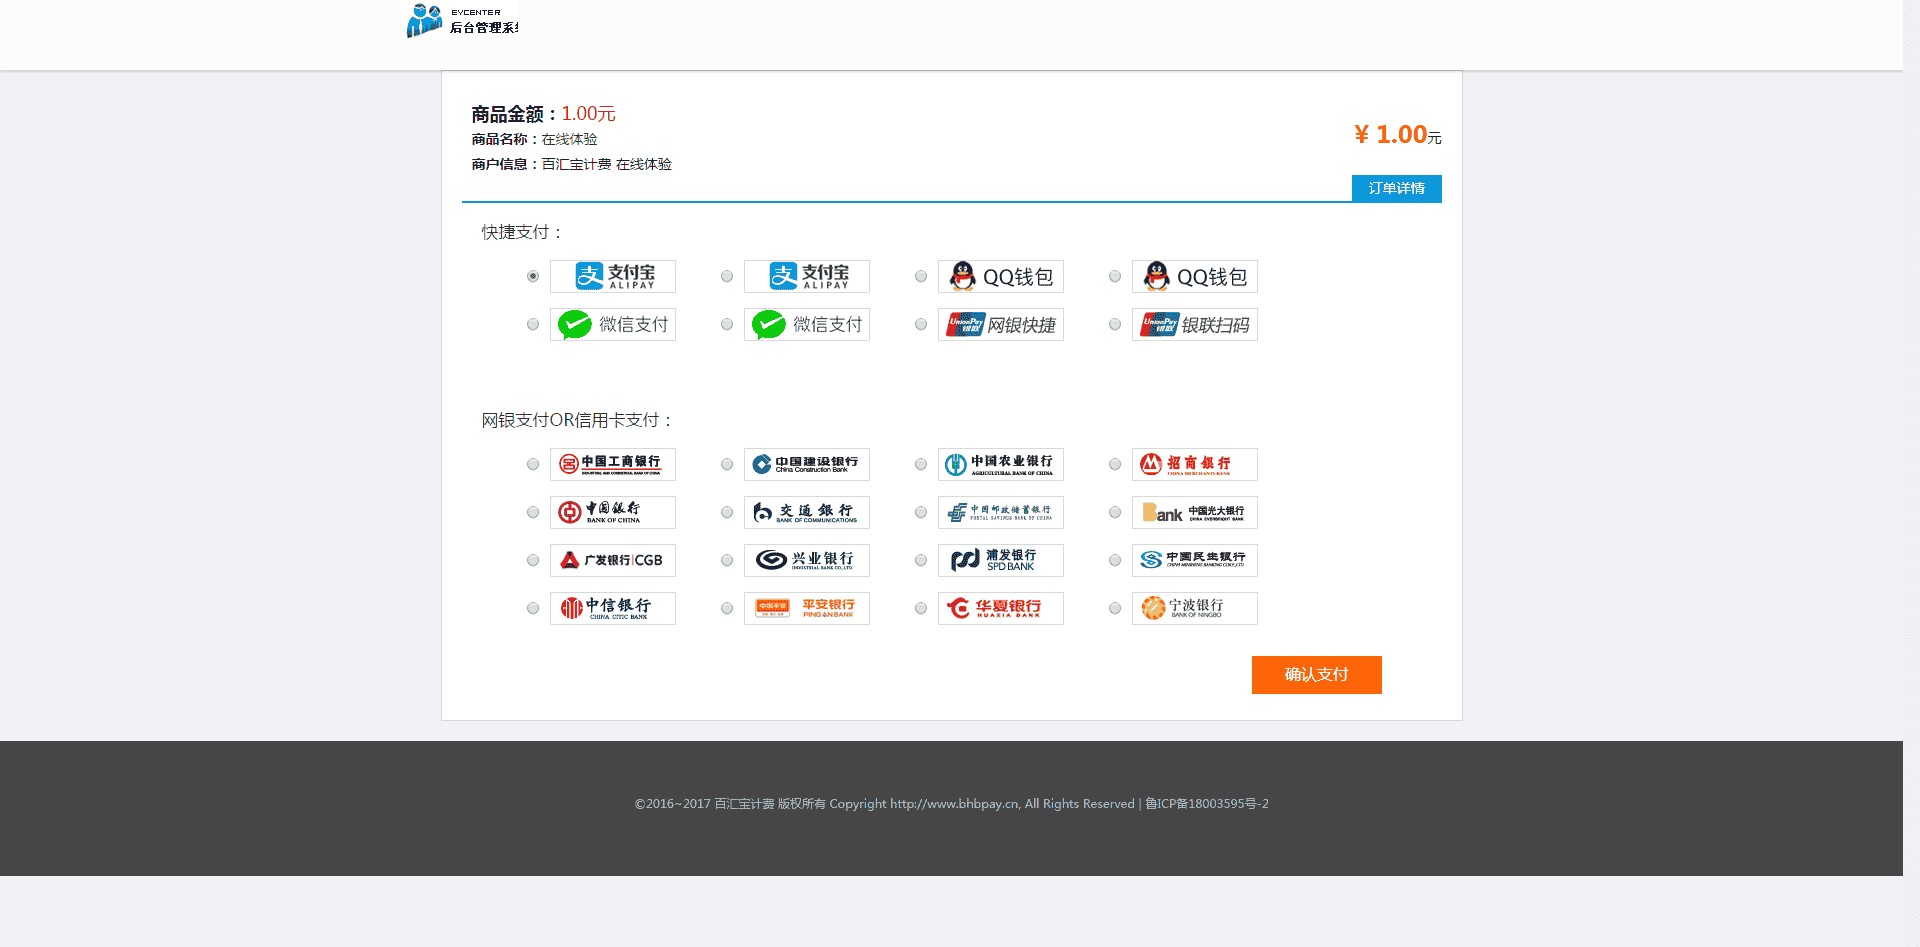Select the unselected 支付宝 Alipay radio button
The width and height of the screenshot is (1920, 947).
point(727,276)
